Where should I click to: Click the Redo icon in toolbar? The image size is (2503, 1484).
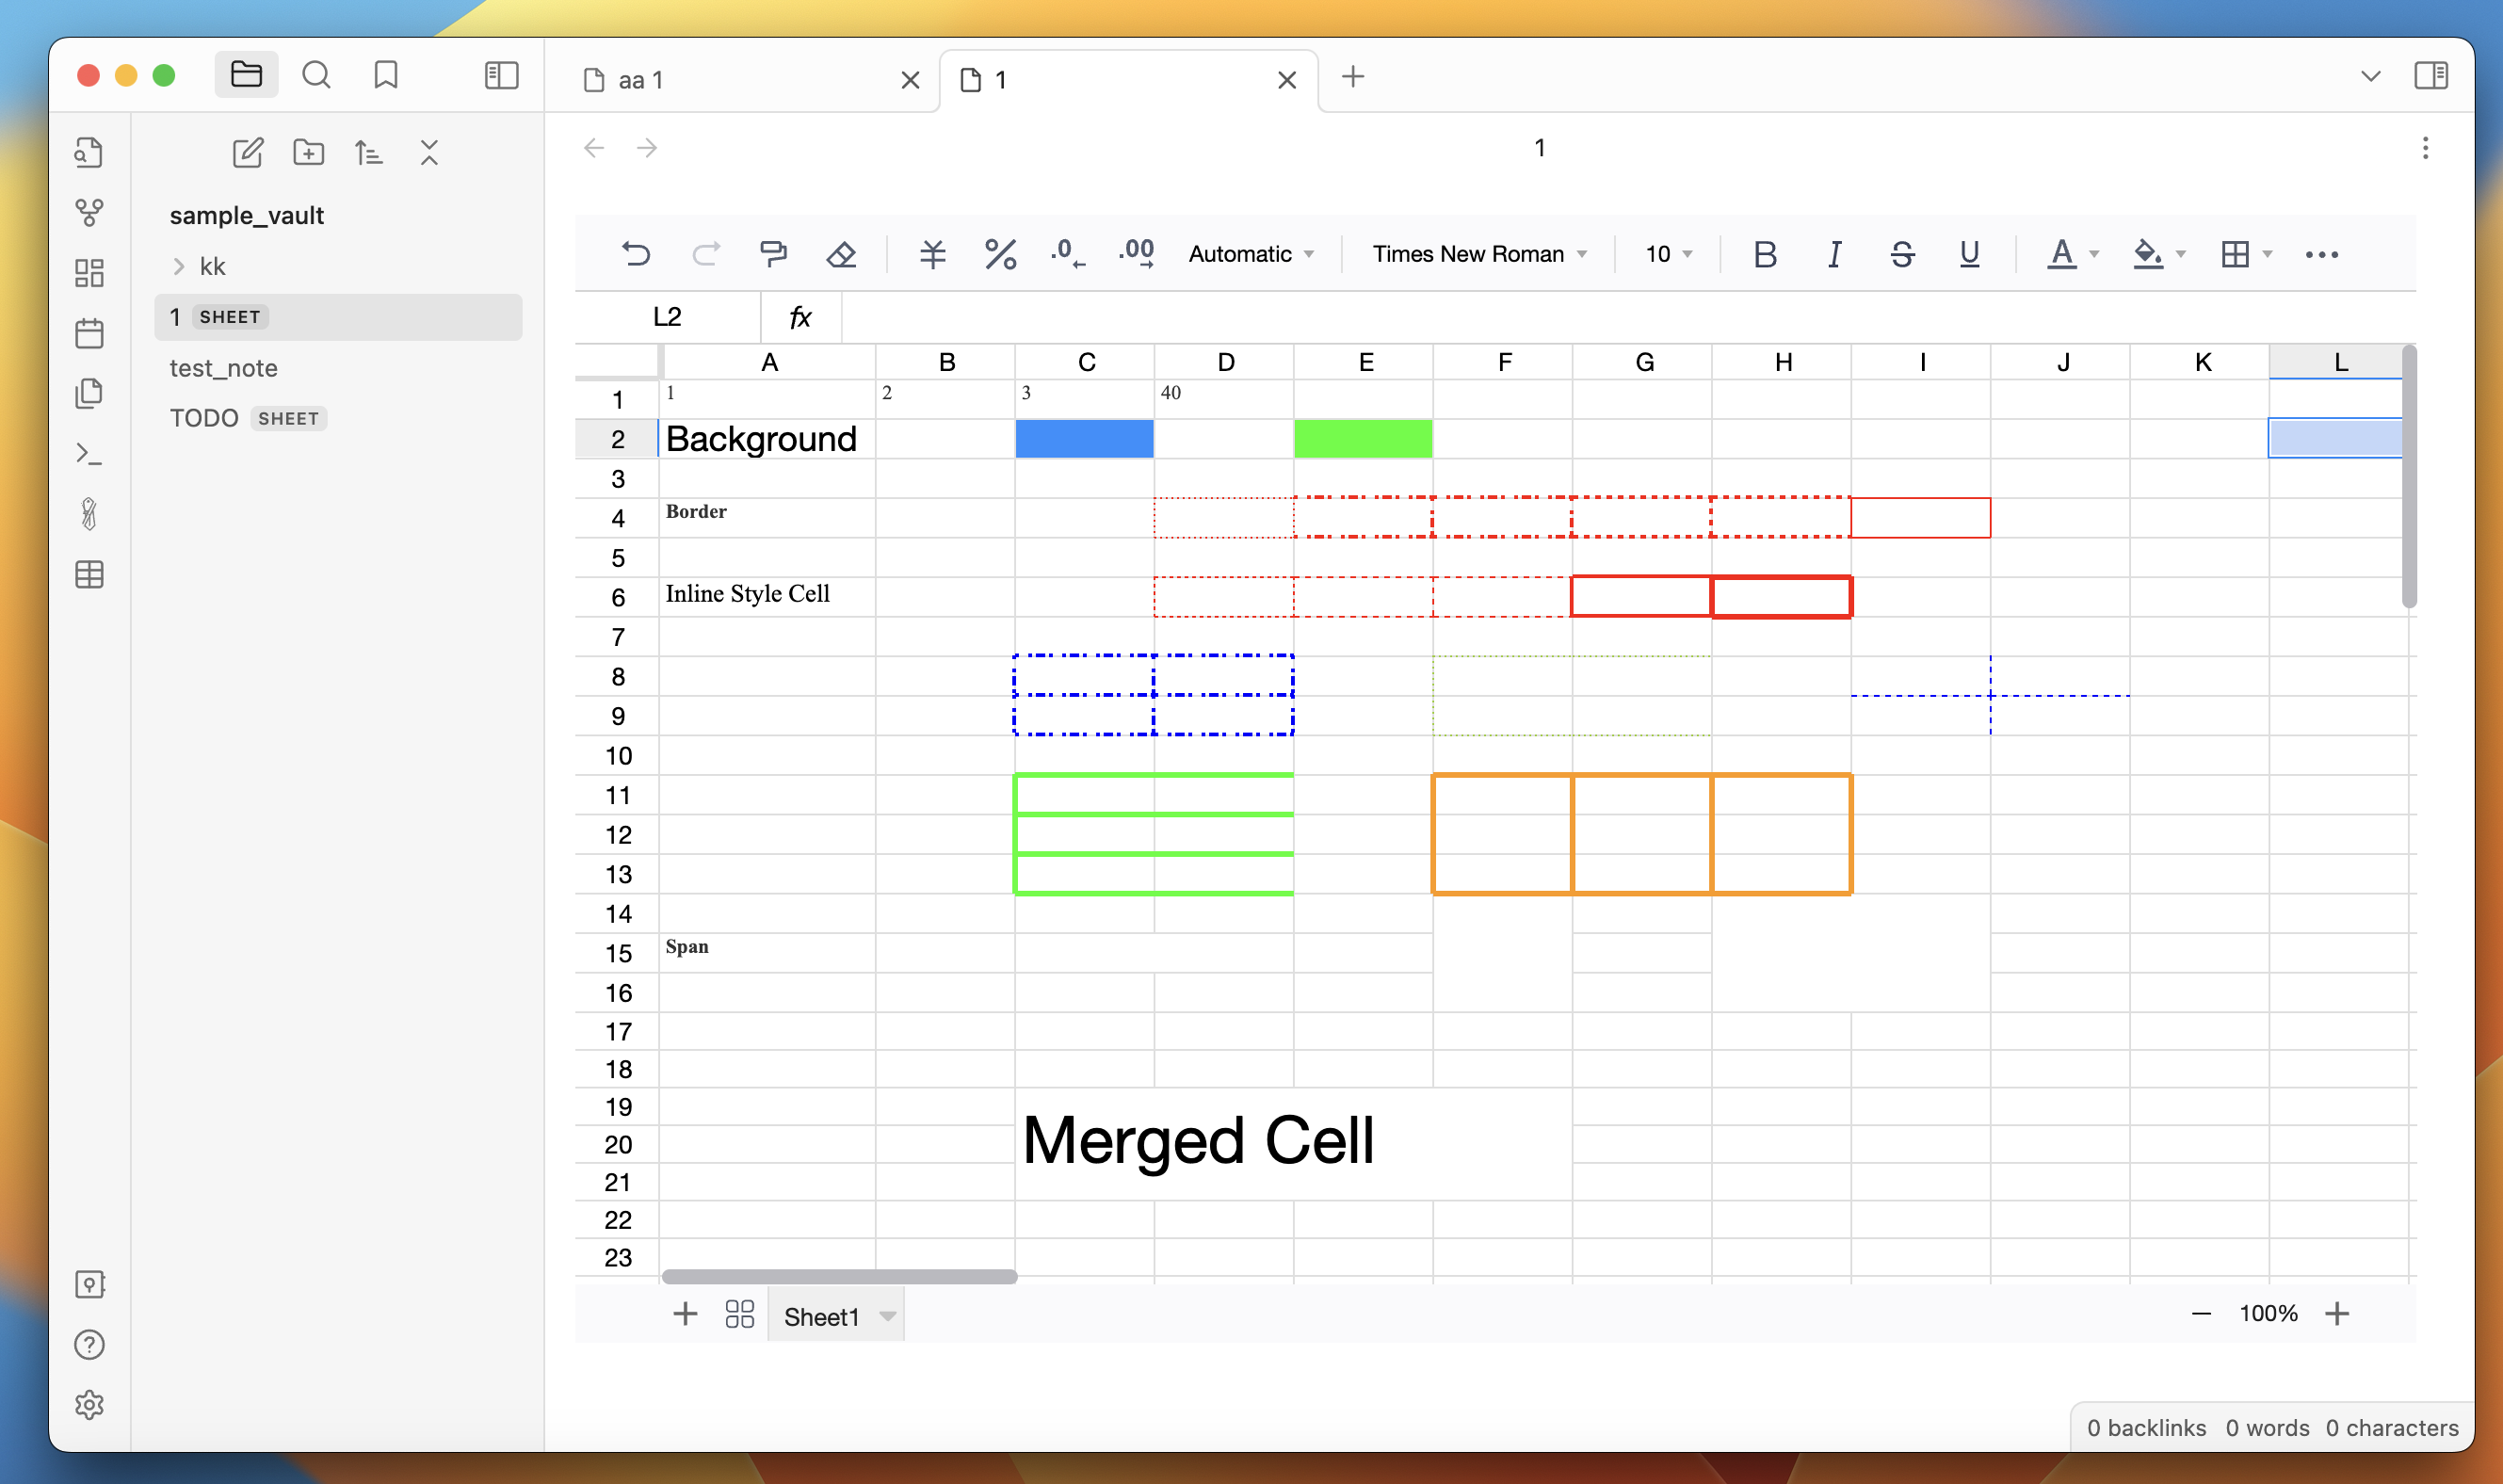point(706,256)
